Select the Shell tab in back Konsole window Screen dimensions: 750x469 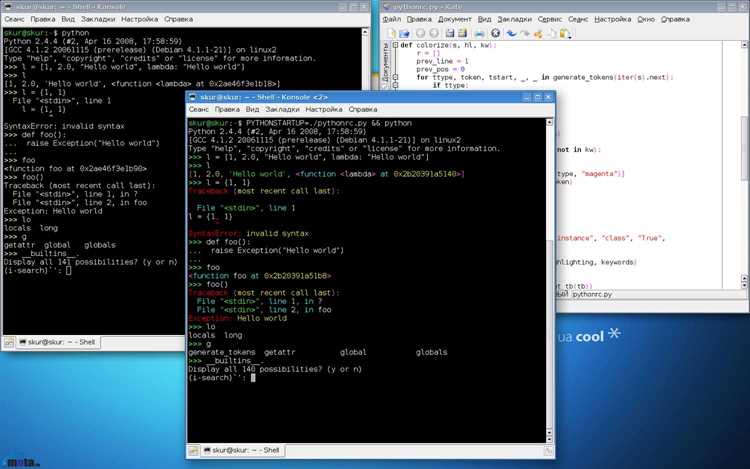click(x=57, y=342)
